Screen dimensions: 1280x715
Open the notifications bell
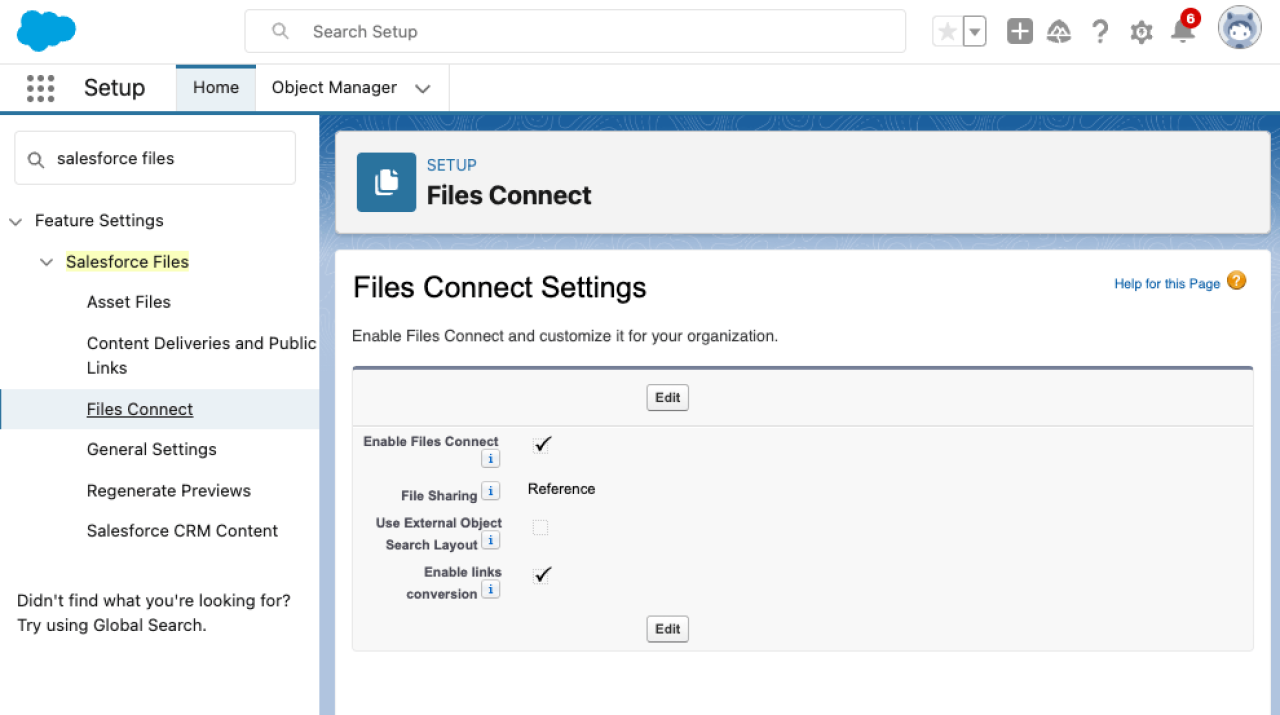point(1183,30)
